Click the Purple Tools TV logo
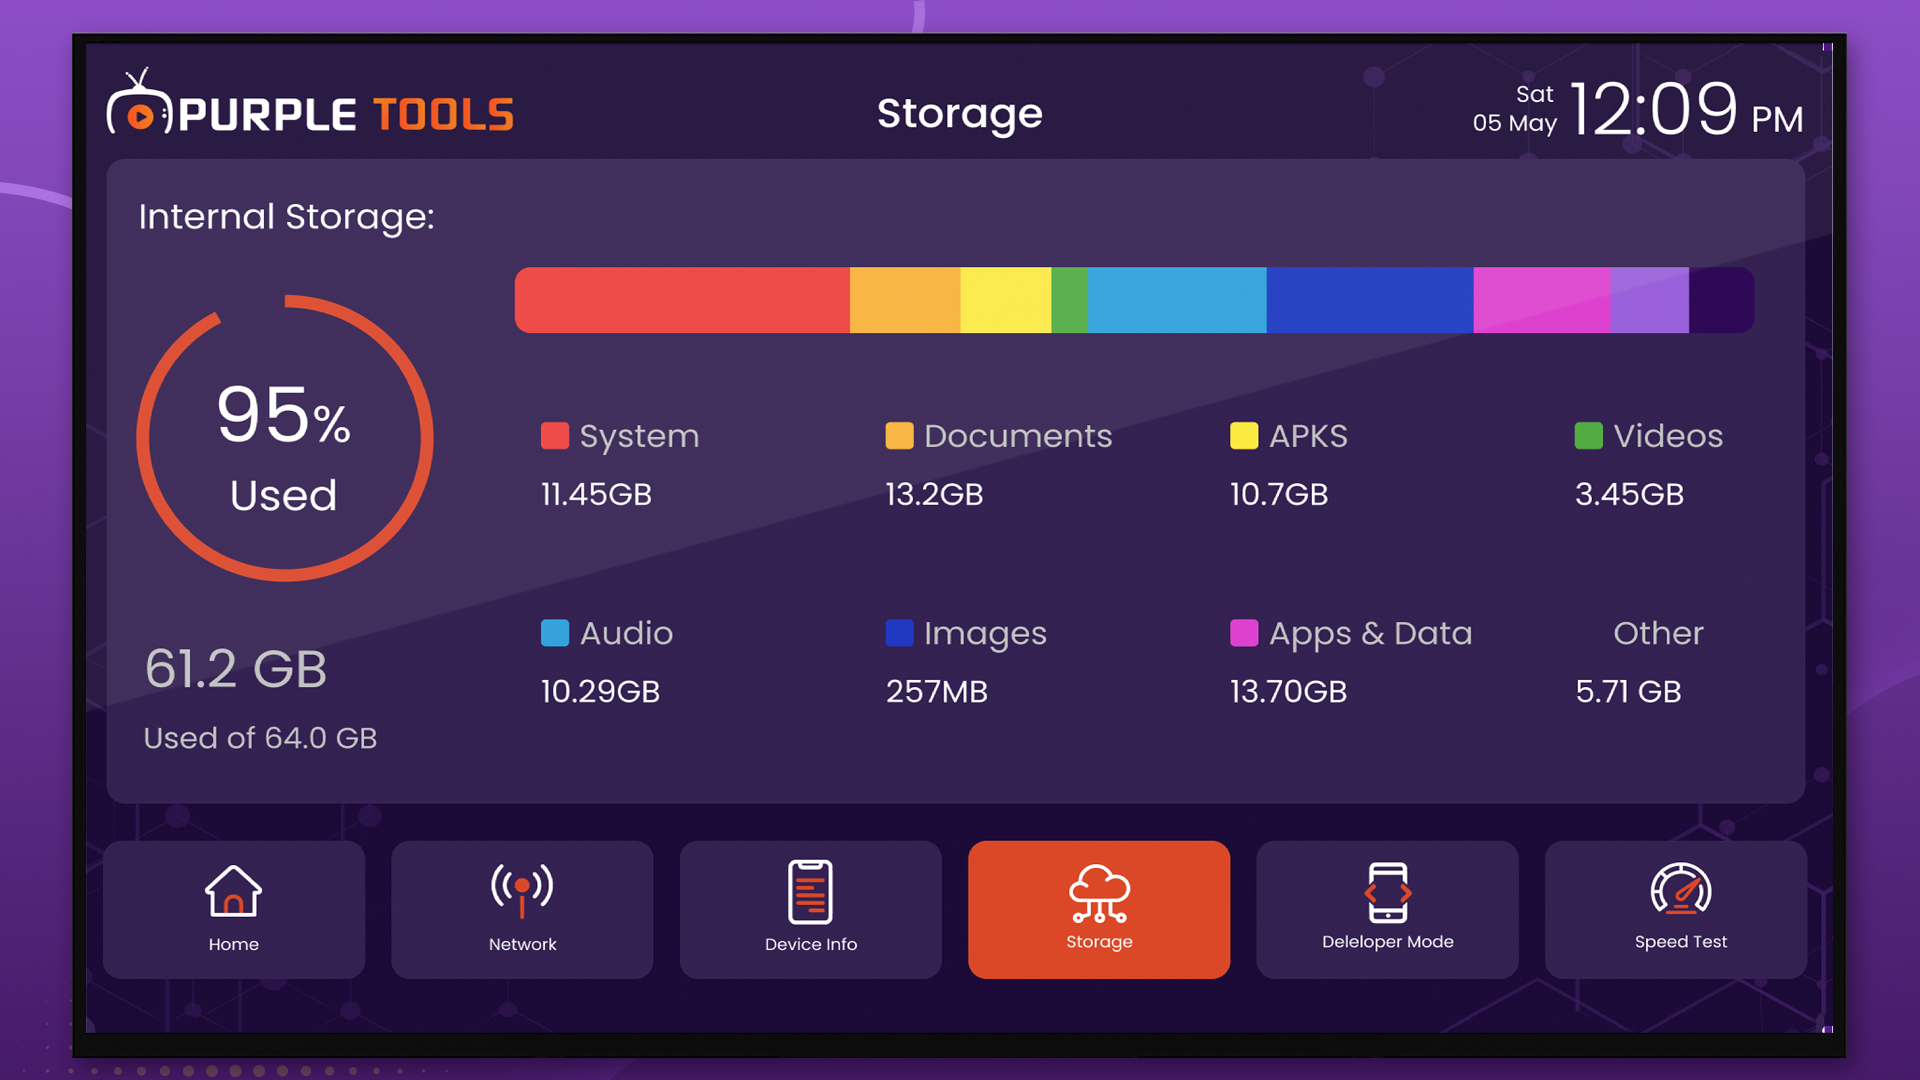 coord(140,102)
